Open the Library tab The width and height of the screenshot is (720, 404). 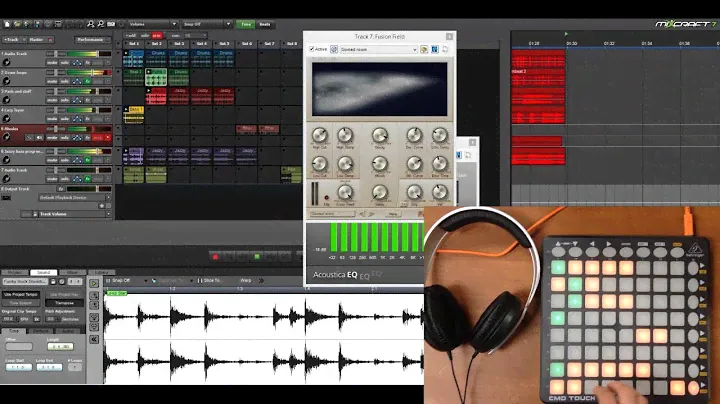click(98, 272)
